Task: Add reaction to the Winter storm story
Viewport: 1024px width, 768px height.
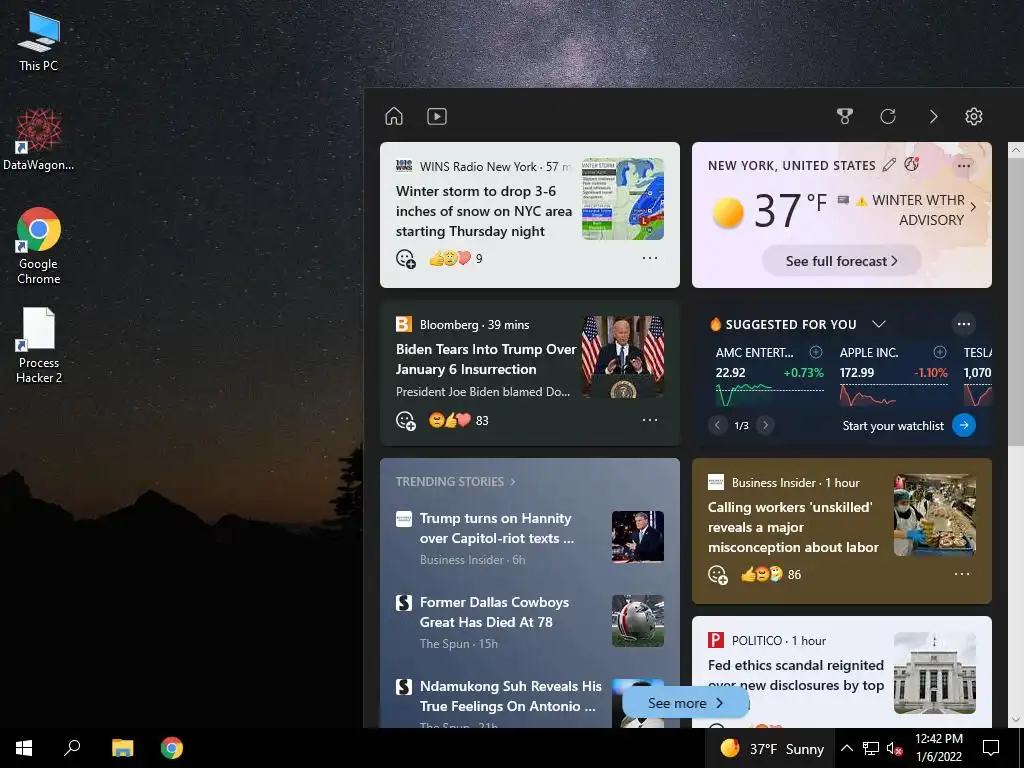Action: coord(406,259)
